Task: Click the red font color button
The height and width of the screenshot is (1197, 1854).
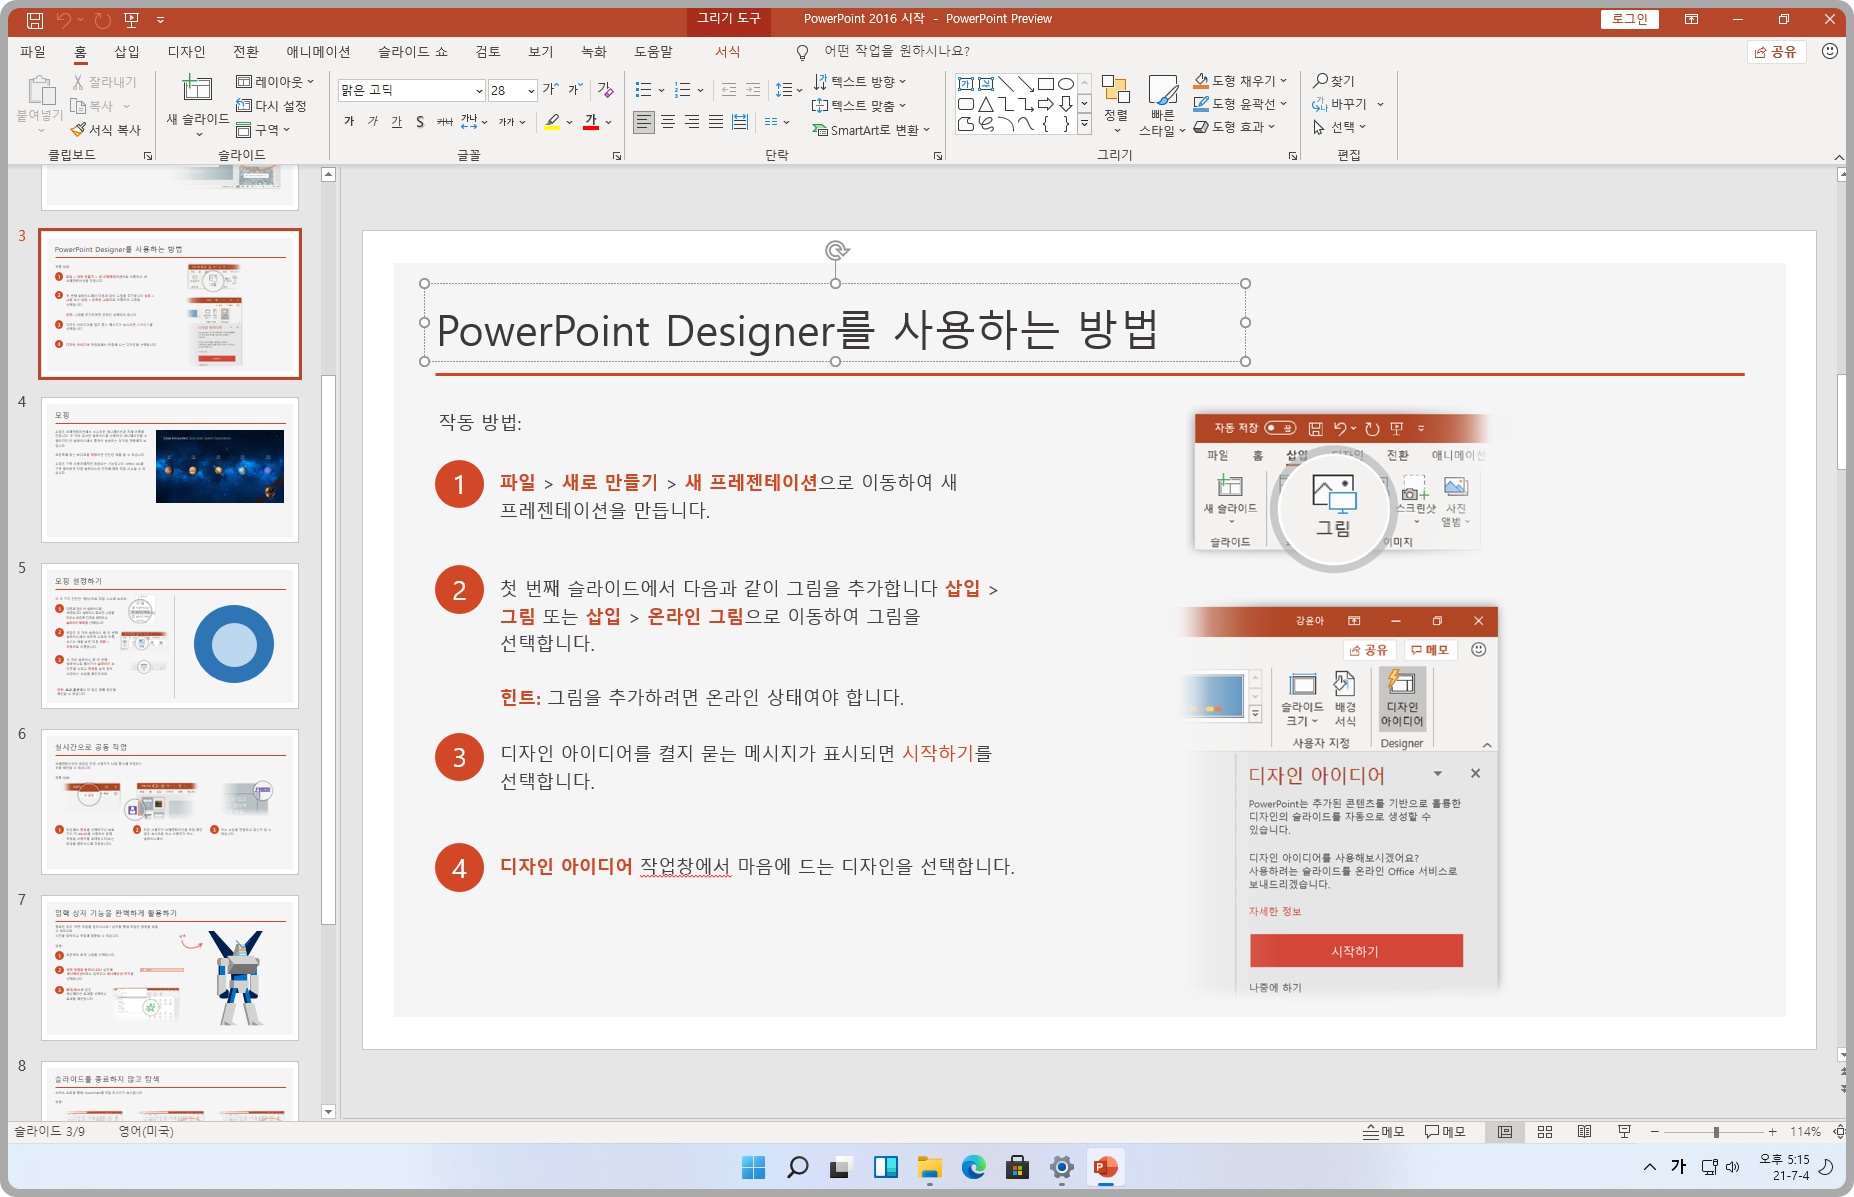Action: click(x=591, y=122)
